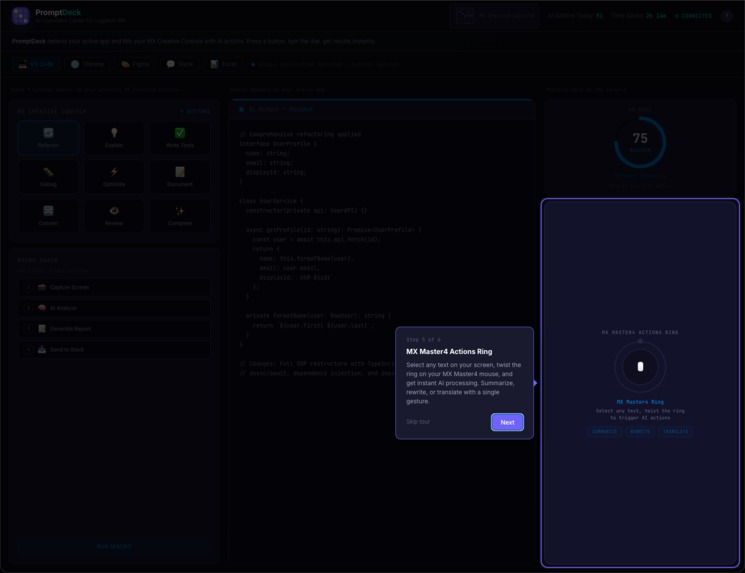
Task: Click Next in the tour popup
Action: pos(507,422)
